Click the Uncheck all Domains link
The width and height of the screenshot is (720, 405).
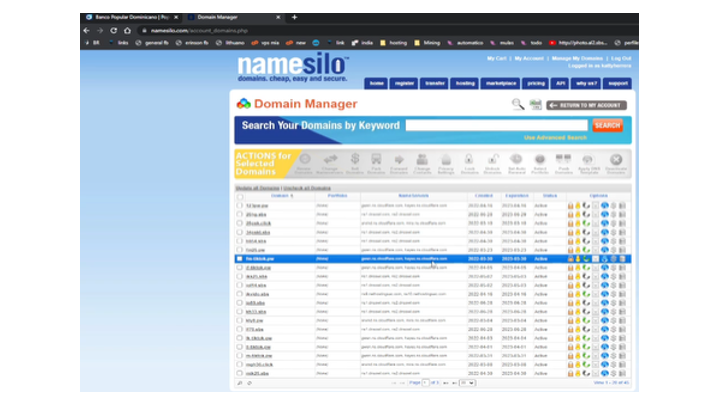[307, 188]
